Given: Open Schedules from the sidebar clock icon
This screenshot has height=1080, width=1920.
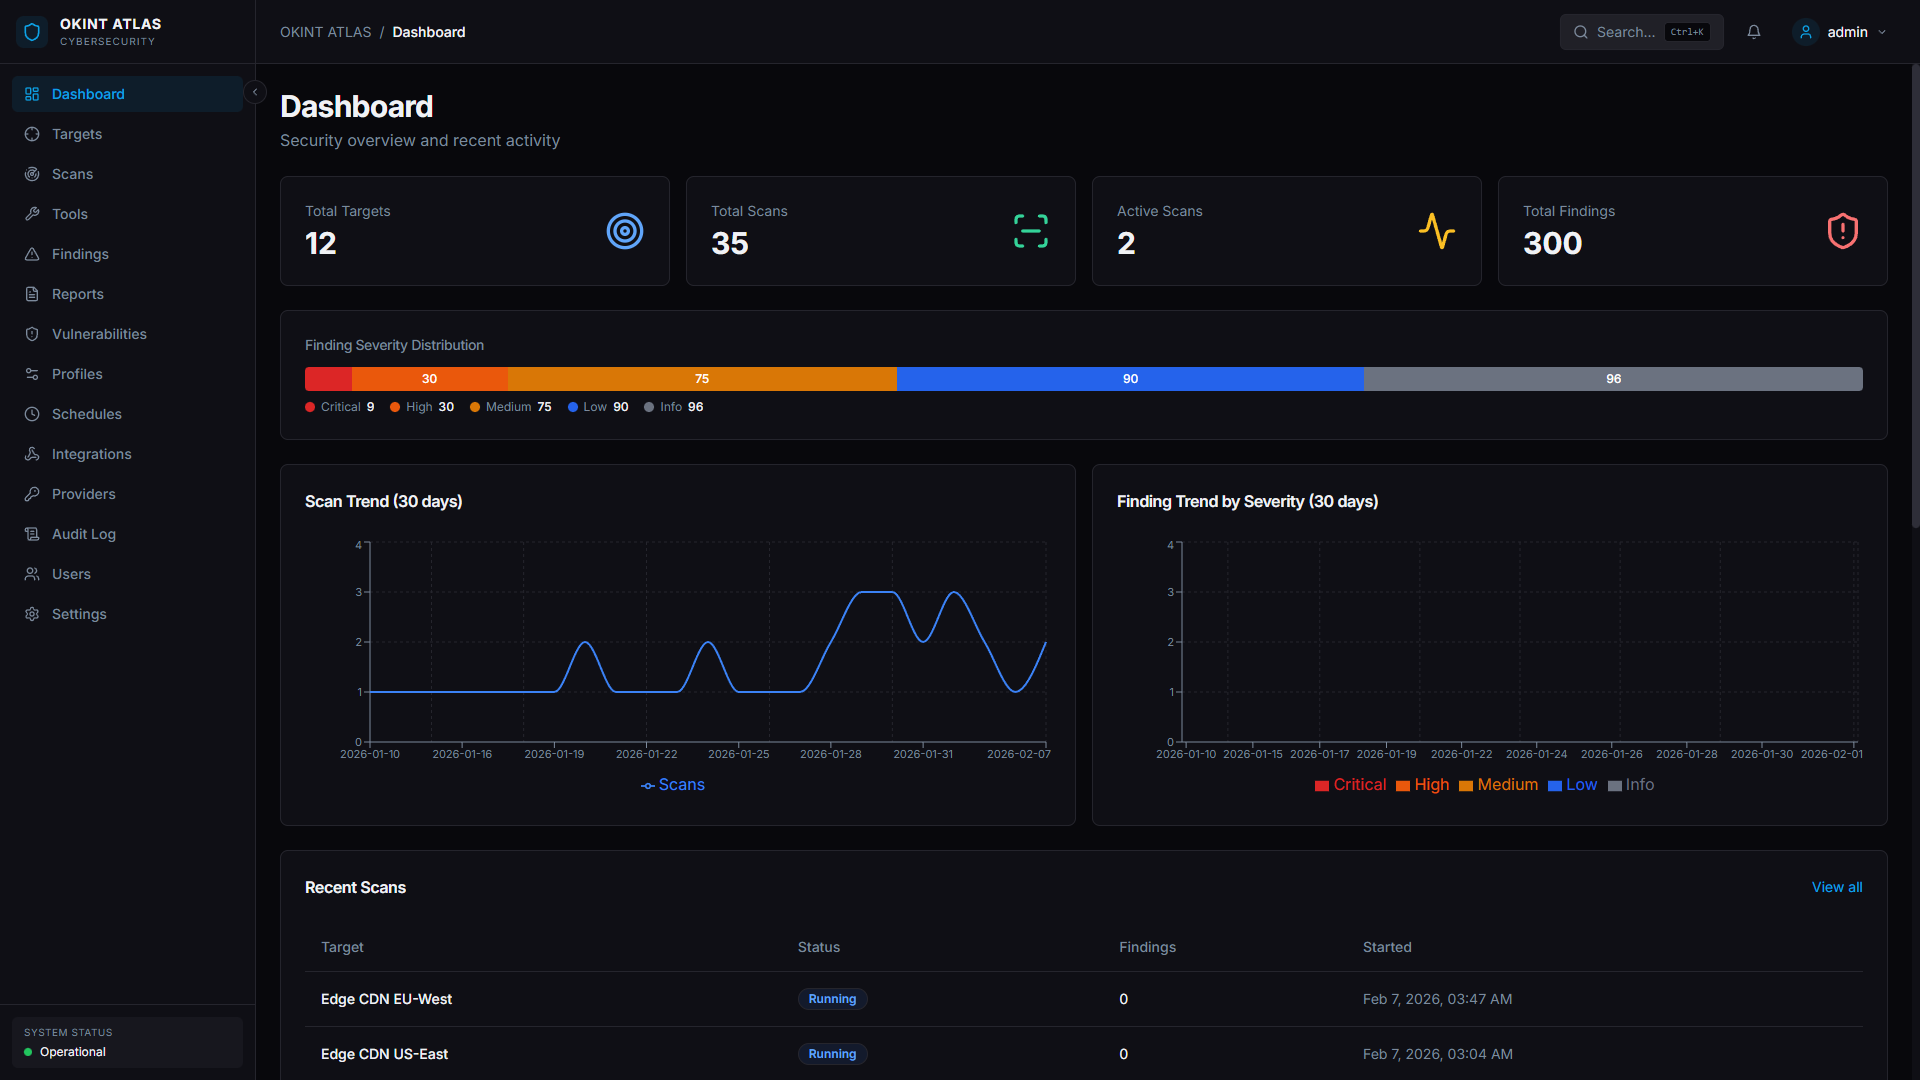Looking at the screenshot, I should tap(32, 413).
